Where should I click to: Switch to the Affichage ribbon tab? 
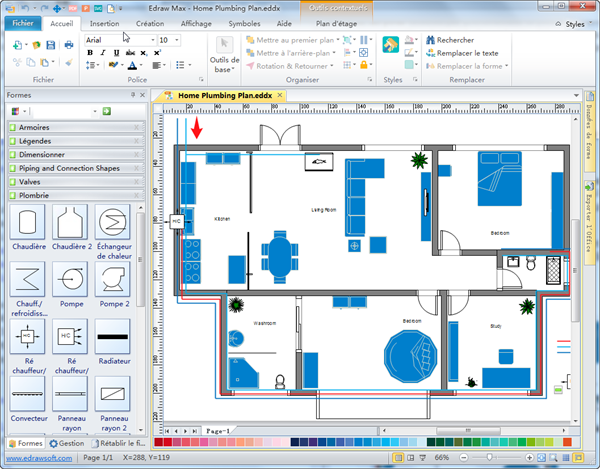point(196,24)
